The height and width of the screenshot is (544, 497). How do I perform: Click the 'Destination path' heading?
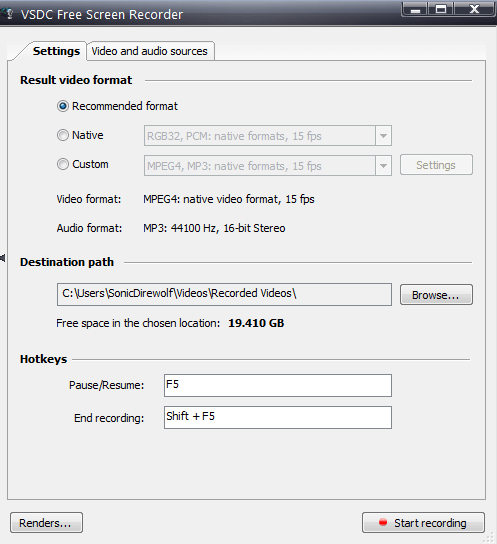67,262
